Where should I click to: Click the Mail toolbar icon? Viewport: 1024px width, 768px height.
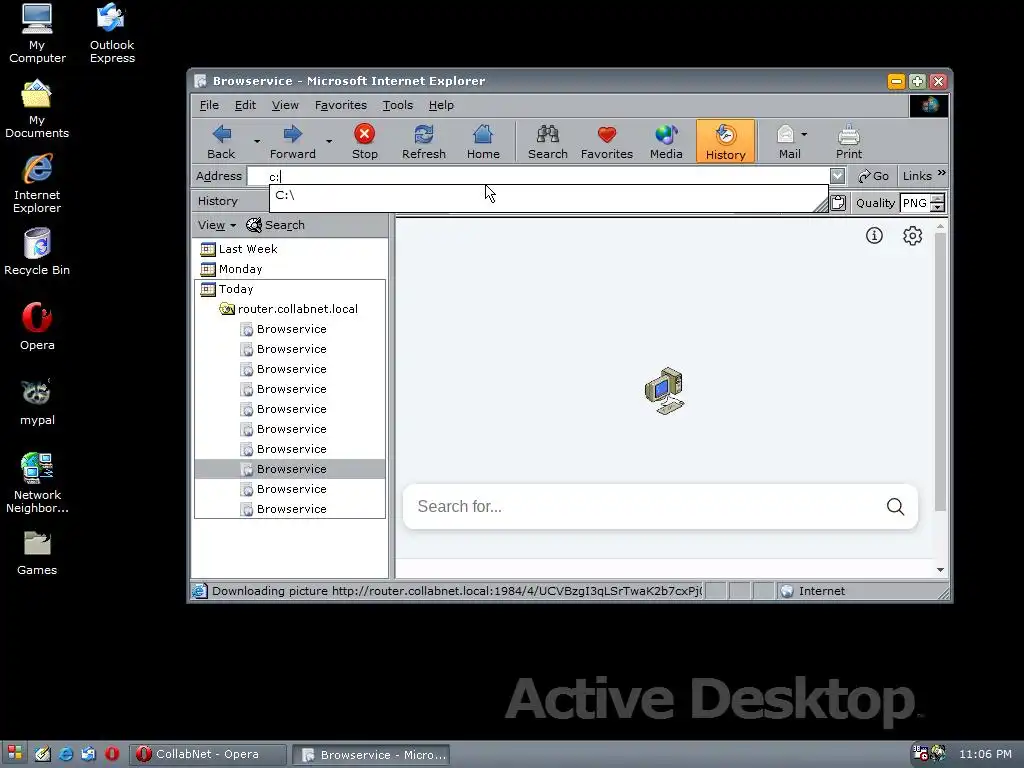[786, 141]
